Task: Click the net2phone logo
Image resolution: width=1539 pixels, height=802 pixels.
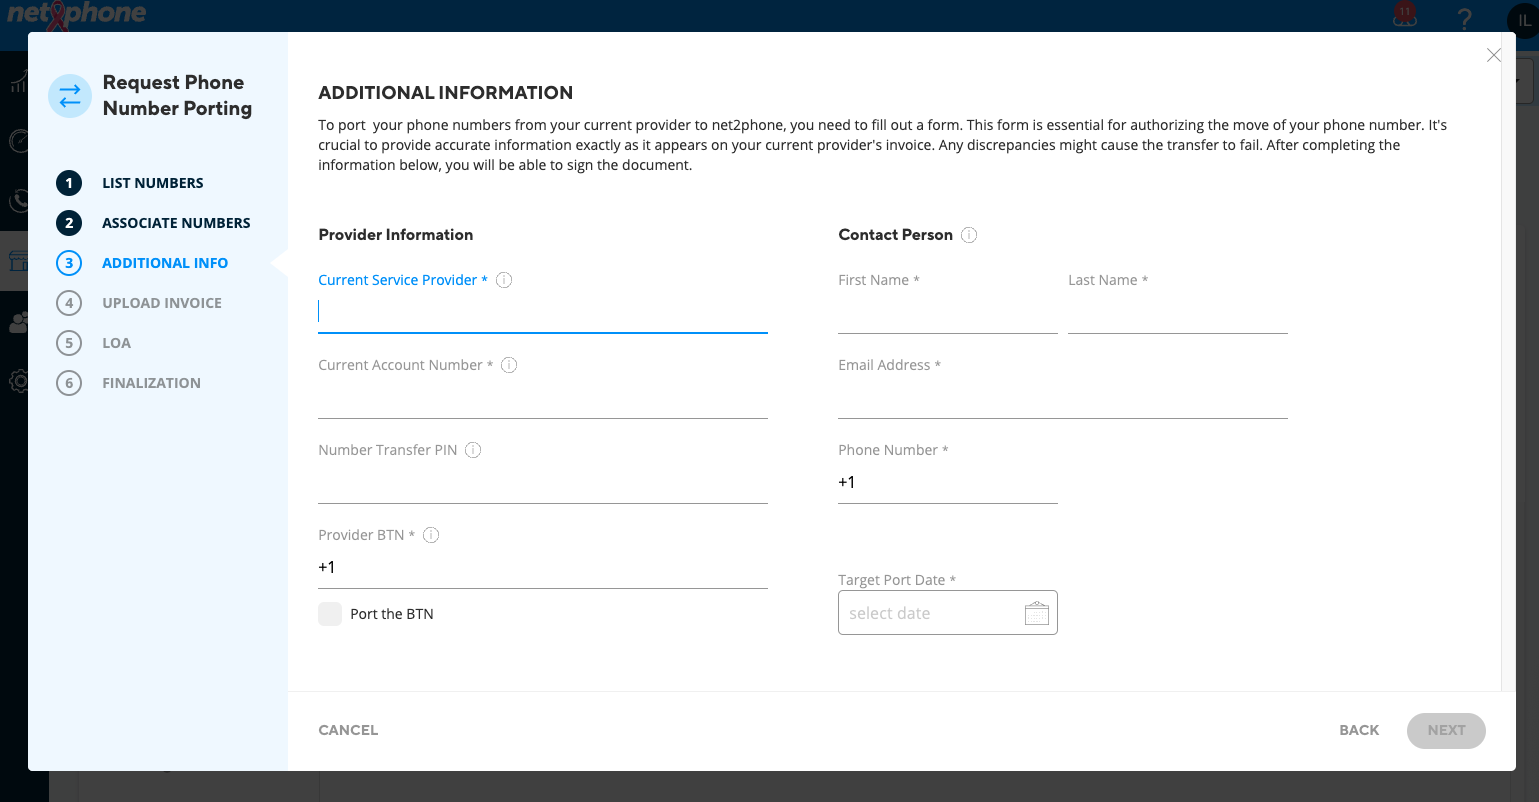Action: pyautogui.click(x=76, y=15)
